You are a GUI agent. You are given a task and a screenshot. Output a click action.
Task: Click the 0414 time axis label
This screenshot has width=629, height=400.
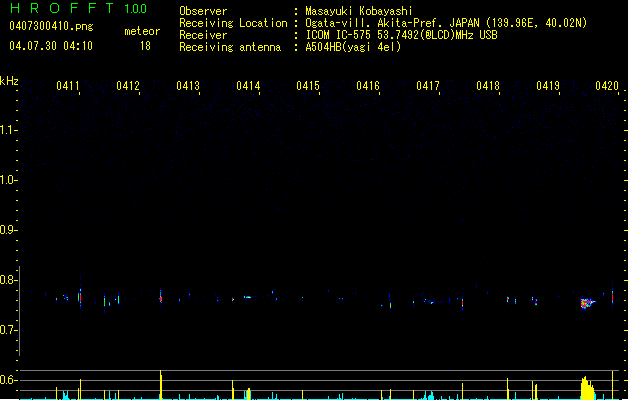tap(248, 85)
